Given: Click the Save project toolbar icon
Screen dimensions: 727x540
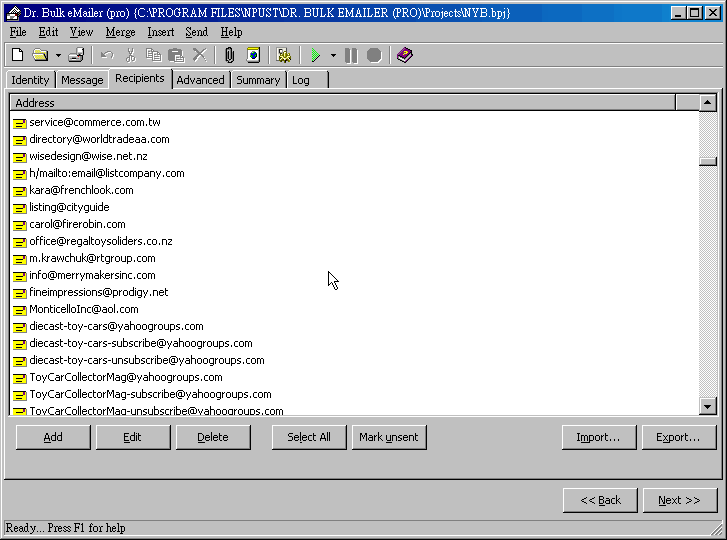Looking at the screenshot, I should [x=76, y=55].
